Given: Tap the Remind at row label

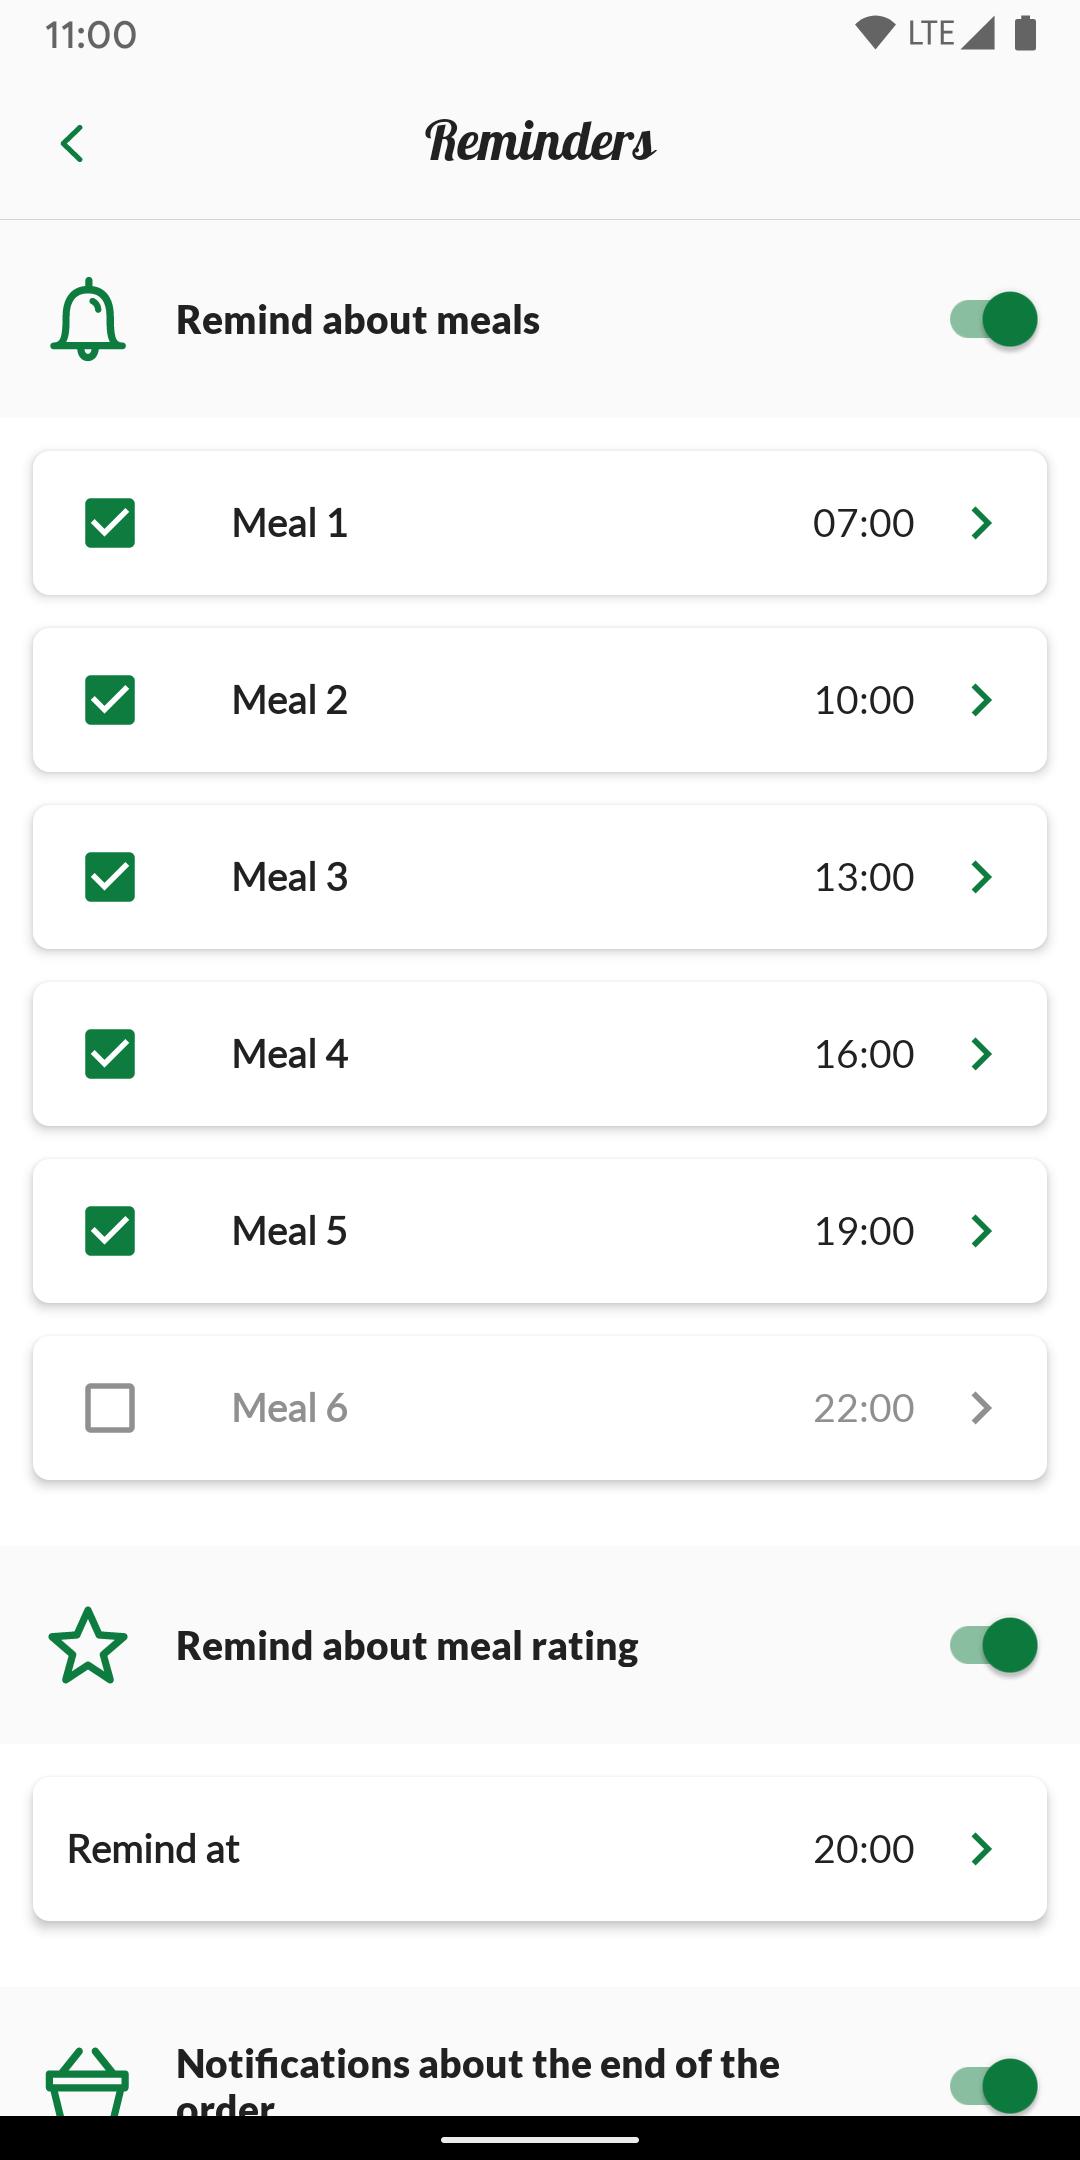Looking at the screenshot, I should 153,1849.
